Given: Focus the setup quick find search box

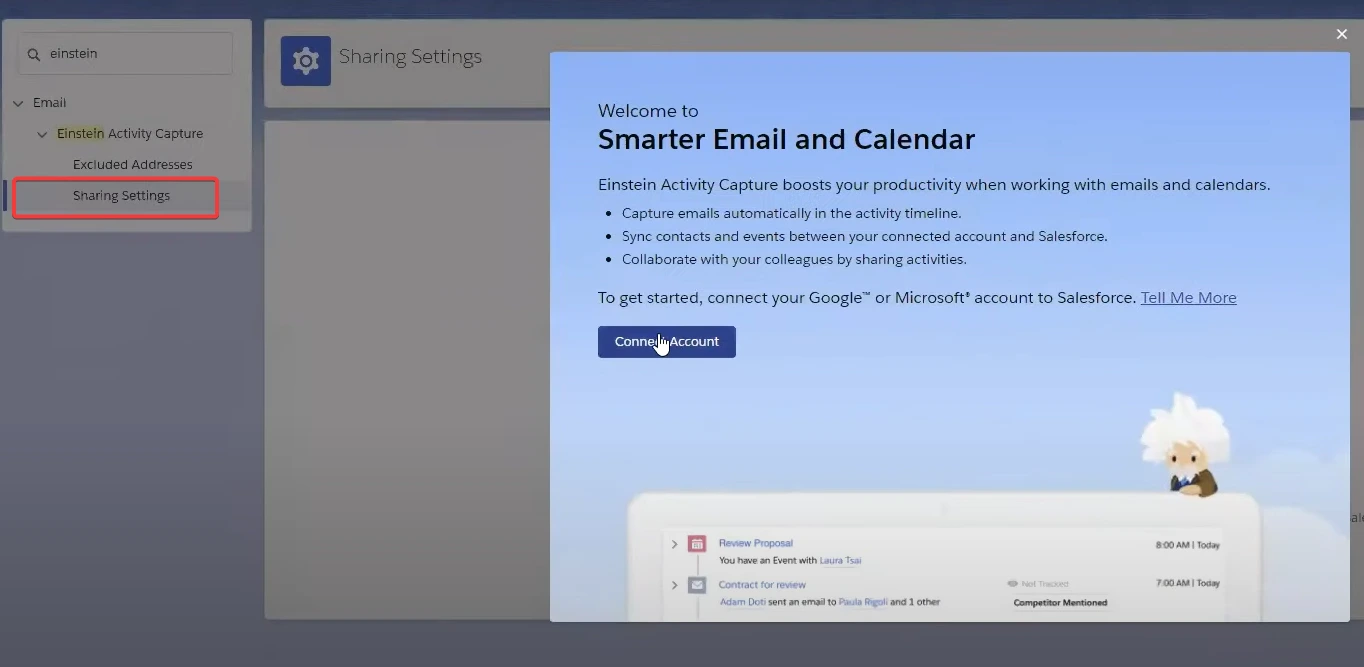Looking at the screenshot, I should pos(126,54).
